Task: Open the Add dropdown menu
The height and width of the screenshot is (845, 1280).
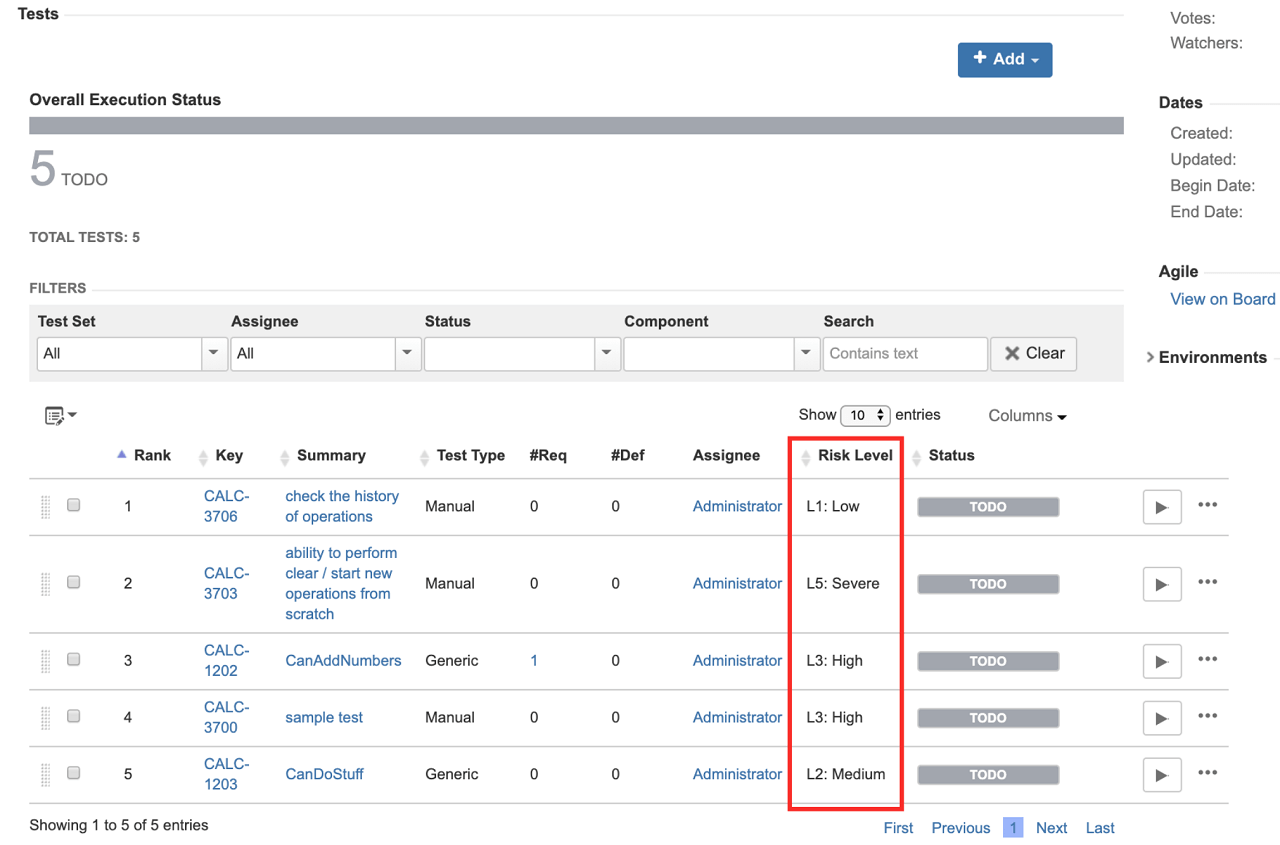Action: 1004,59
